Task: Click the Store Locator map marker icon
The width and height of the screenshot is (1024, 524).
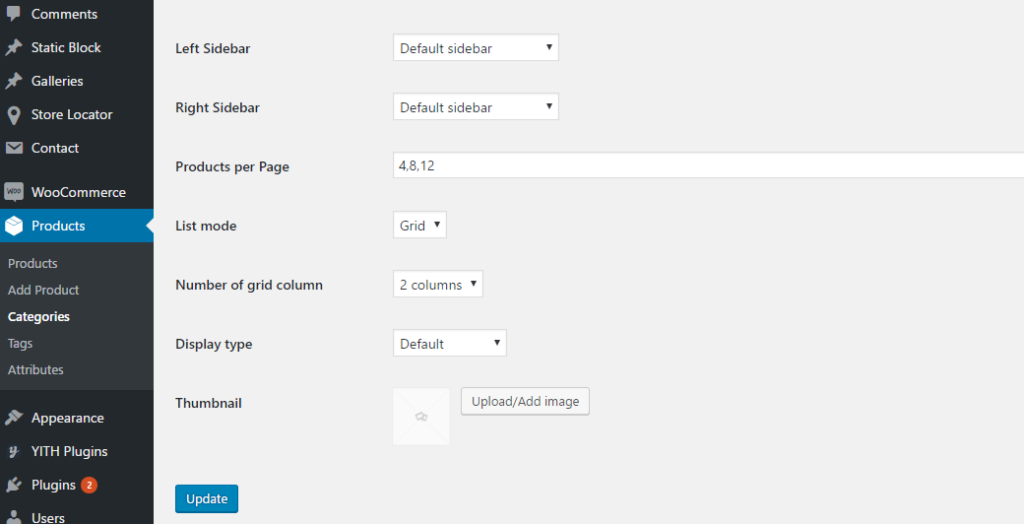Action: click(x=13, y=115)
